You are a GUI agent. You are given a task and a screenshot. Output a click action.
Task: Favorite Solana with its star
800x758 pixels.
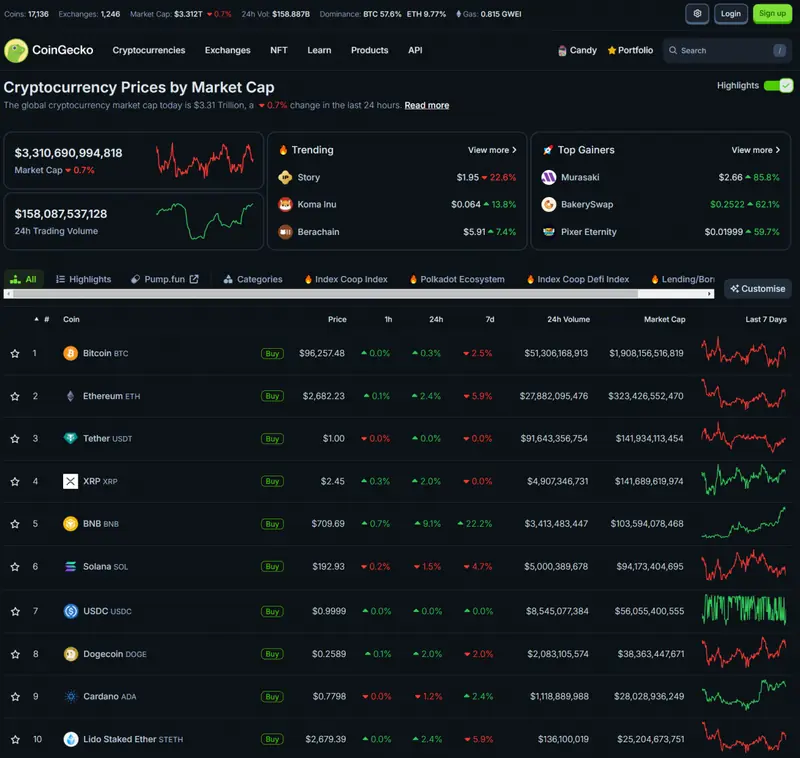pyautogui.click(x=15, y=567)
